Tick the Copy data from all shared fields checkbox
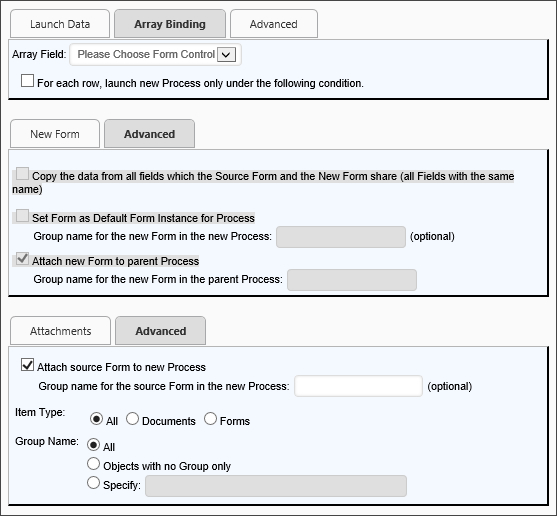The image size is (557, 516). [22, 174]
